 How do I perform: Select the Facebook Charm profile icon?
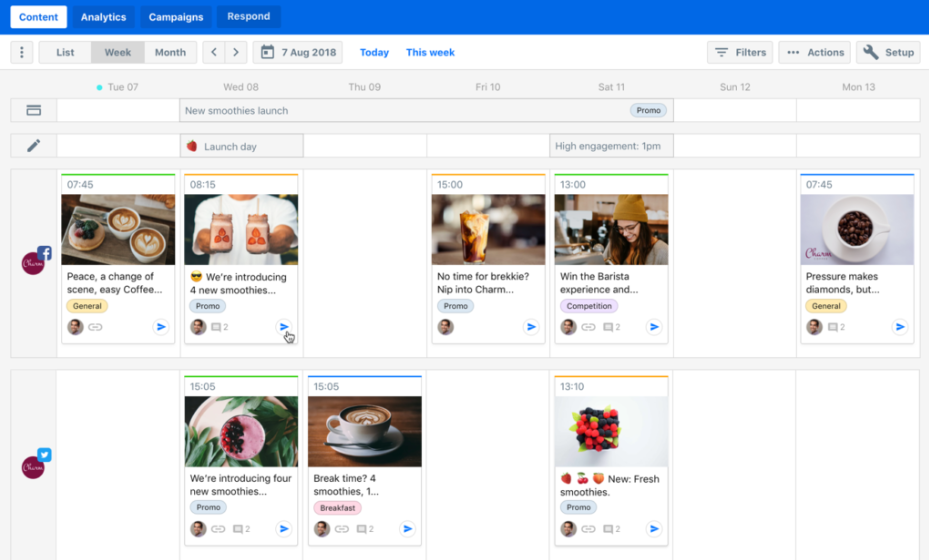tap(36, 261)
